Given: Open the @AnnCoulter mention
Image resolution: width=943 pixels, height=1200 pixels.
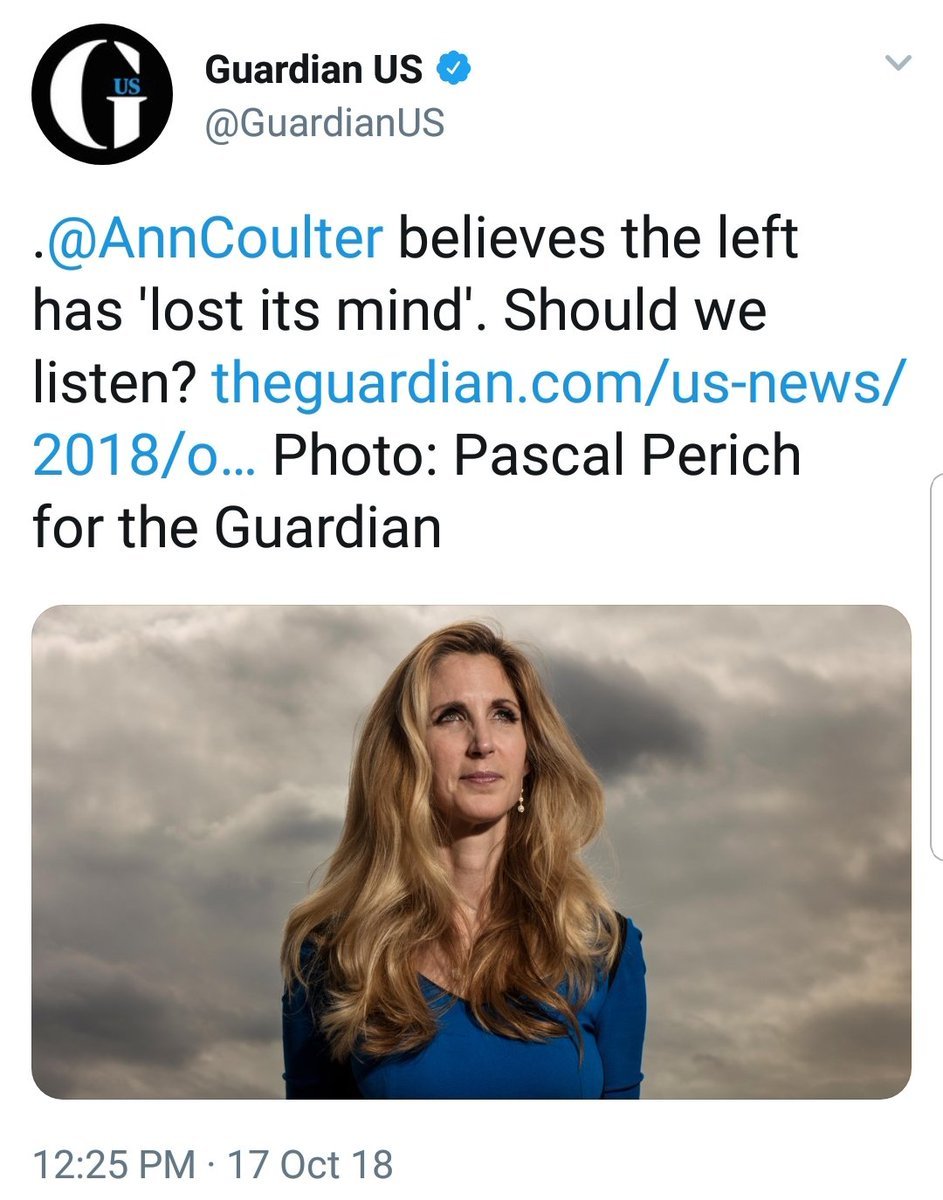Looking at the screenshot, I should 213,240.
